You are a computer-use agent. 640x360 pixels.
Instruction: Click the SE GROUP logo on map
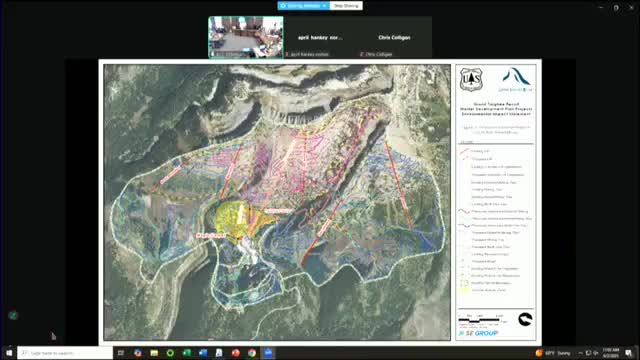pyautogui.click(x=478, y=333)
